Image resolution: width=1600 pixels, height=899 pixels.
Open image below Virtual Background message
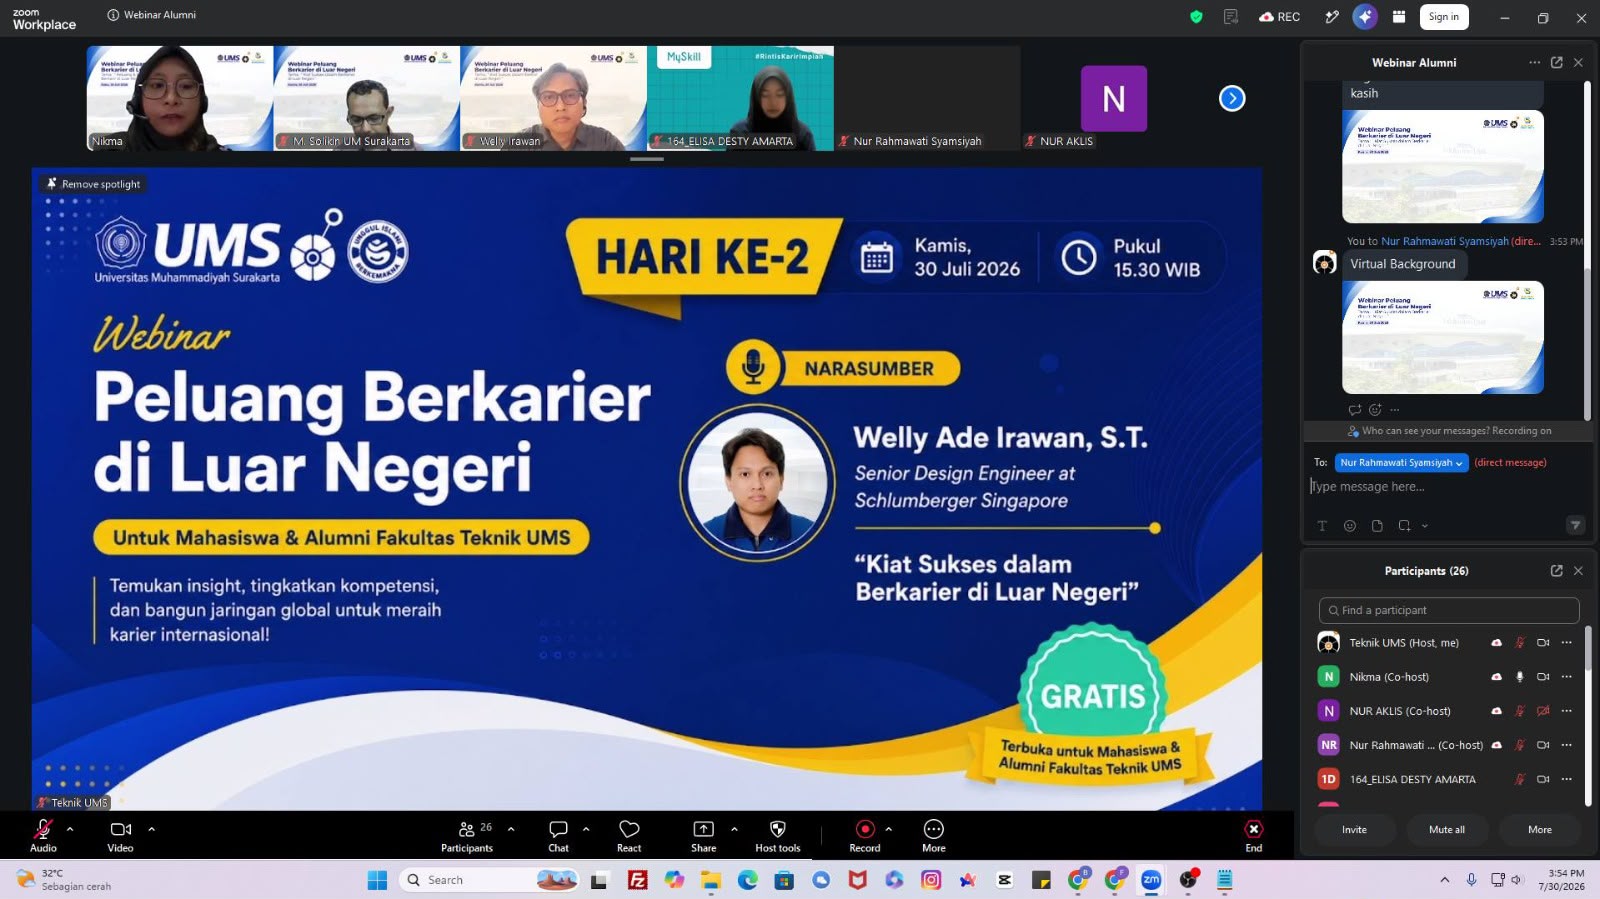coord(1443,337)
